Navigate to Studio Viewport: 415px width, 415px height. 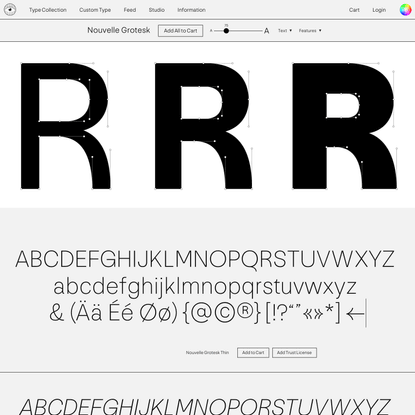point(157,10)
